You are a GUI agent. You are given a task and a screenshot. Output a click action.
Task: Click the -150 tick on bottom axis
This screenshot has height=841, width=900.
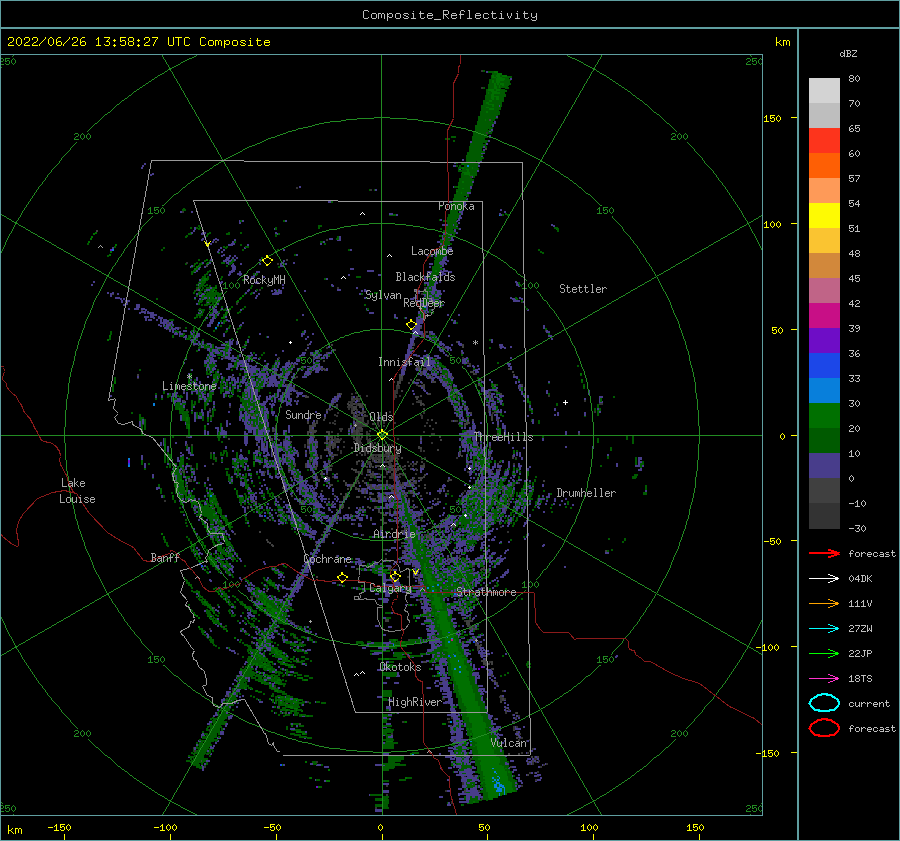click(x=59, y=827)
